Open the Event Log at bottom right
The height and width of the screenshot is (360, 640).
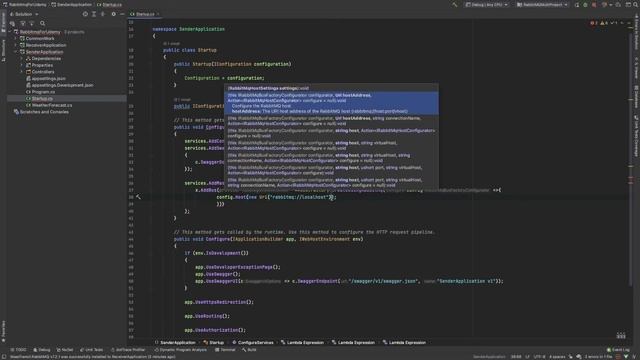pos(618,350)
